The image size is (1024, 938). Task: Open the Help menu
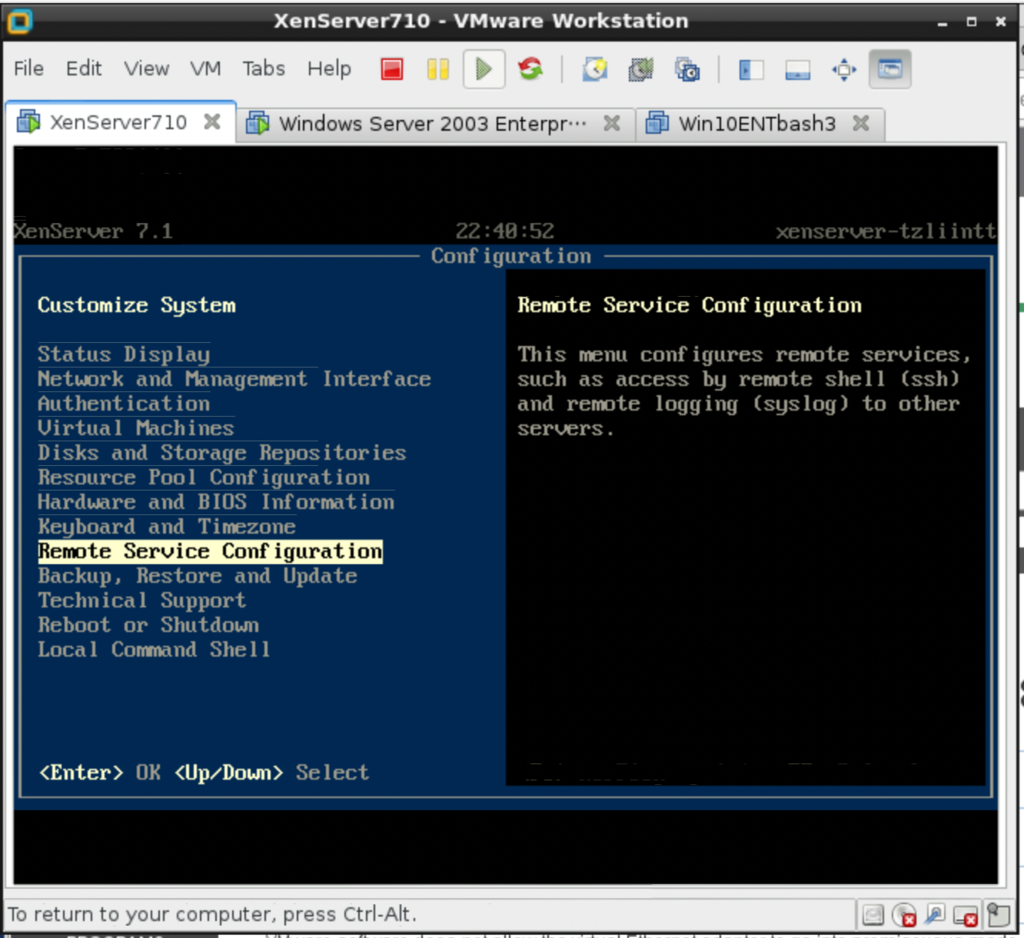329,69
